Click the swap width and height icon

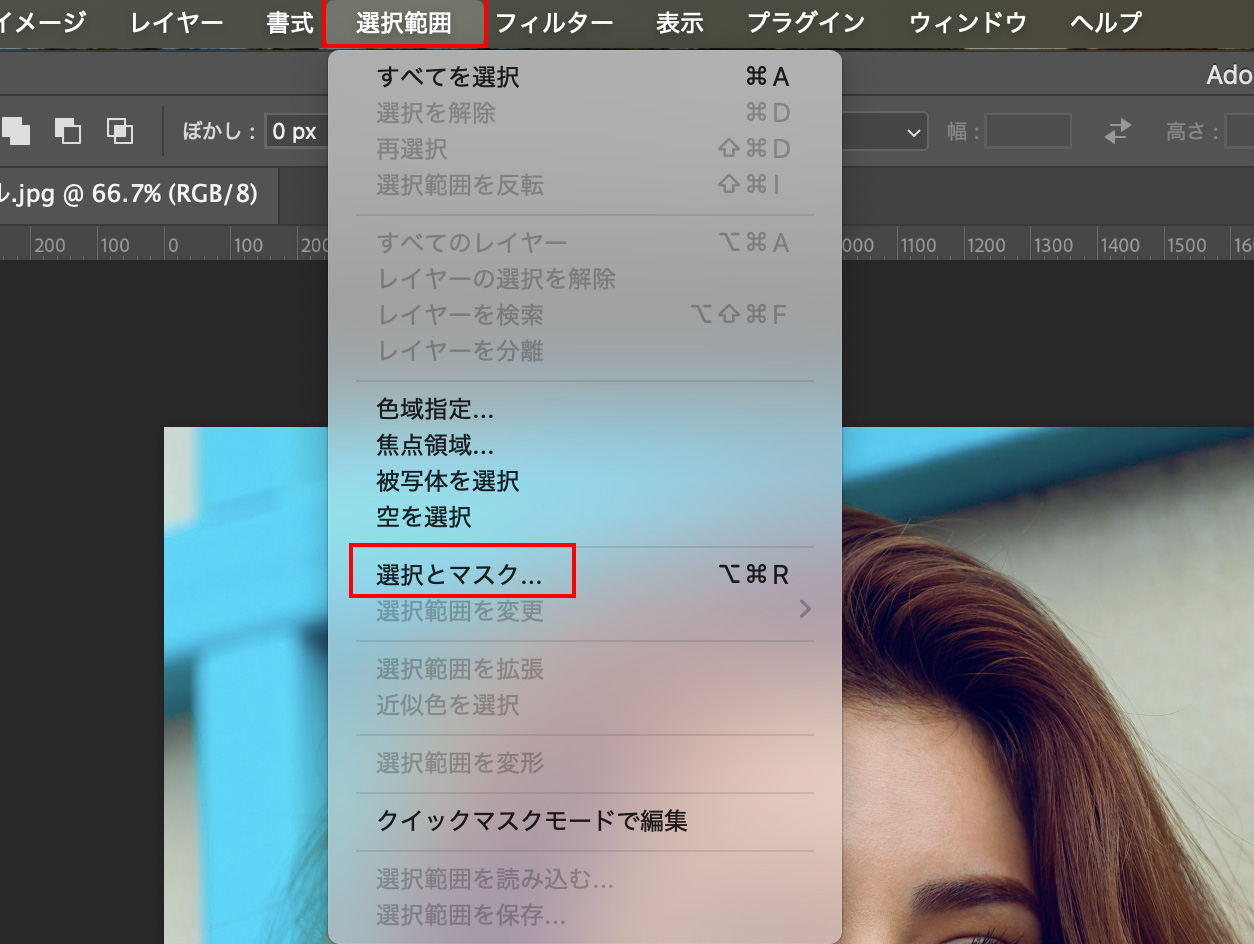click(1117, 131)
